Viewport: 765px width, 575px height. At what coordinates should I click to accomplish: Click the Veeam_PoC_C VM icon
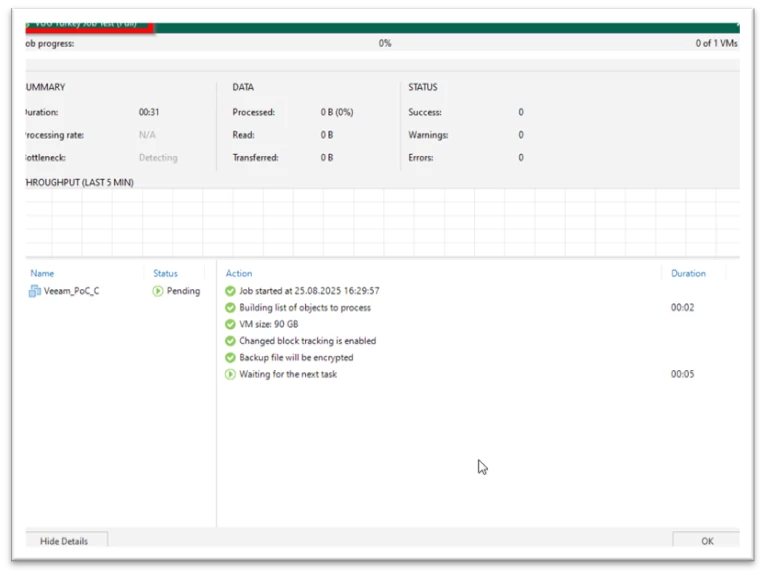click(35, 291)
